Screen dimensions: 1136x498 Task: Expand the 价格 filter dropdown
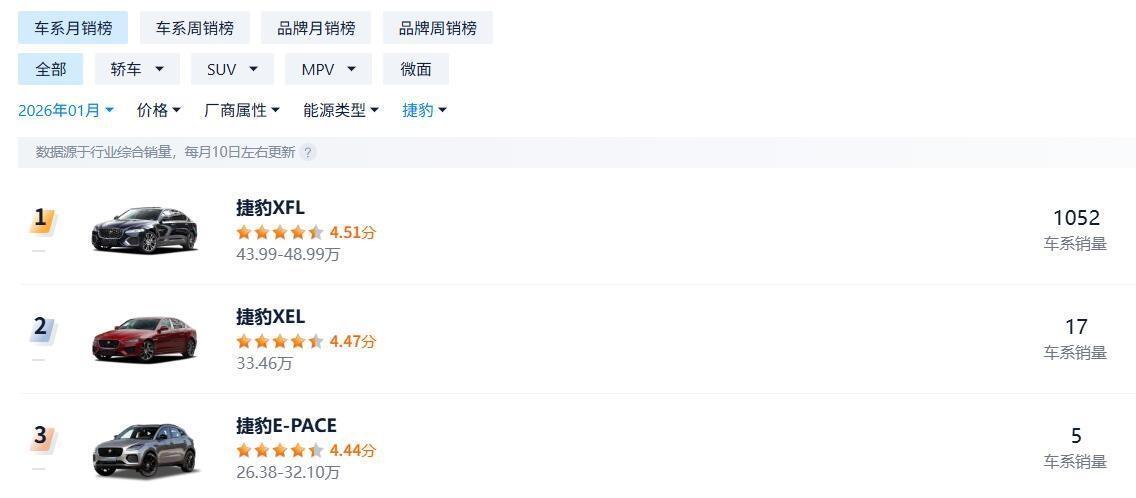pos(159,110)
